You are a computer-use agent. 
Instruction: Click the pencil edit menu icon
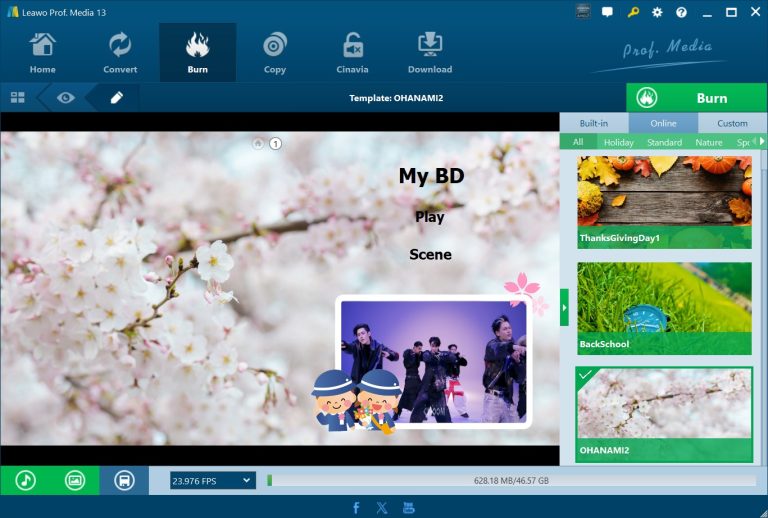117,98
